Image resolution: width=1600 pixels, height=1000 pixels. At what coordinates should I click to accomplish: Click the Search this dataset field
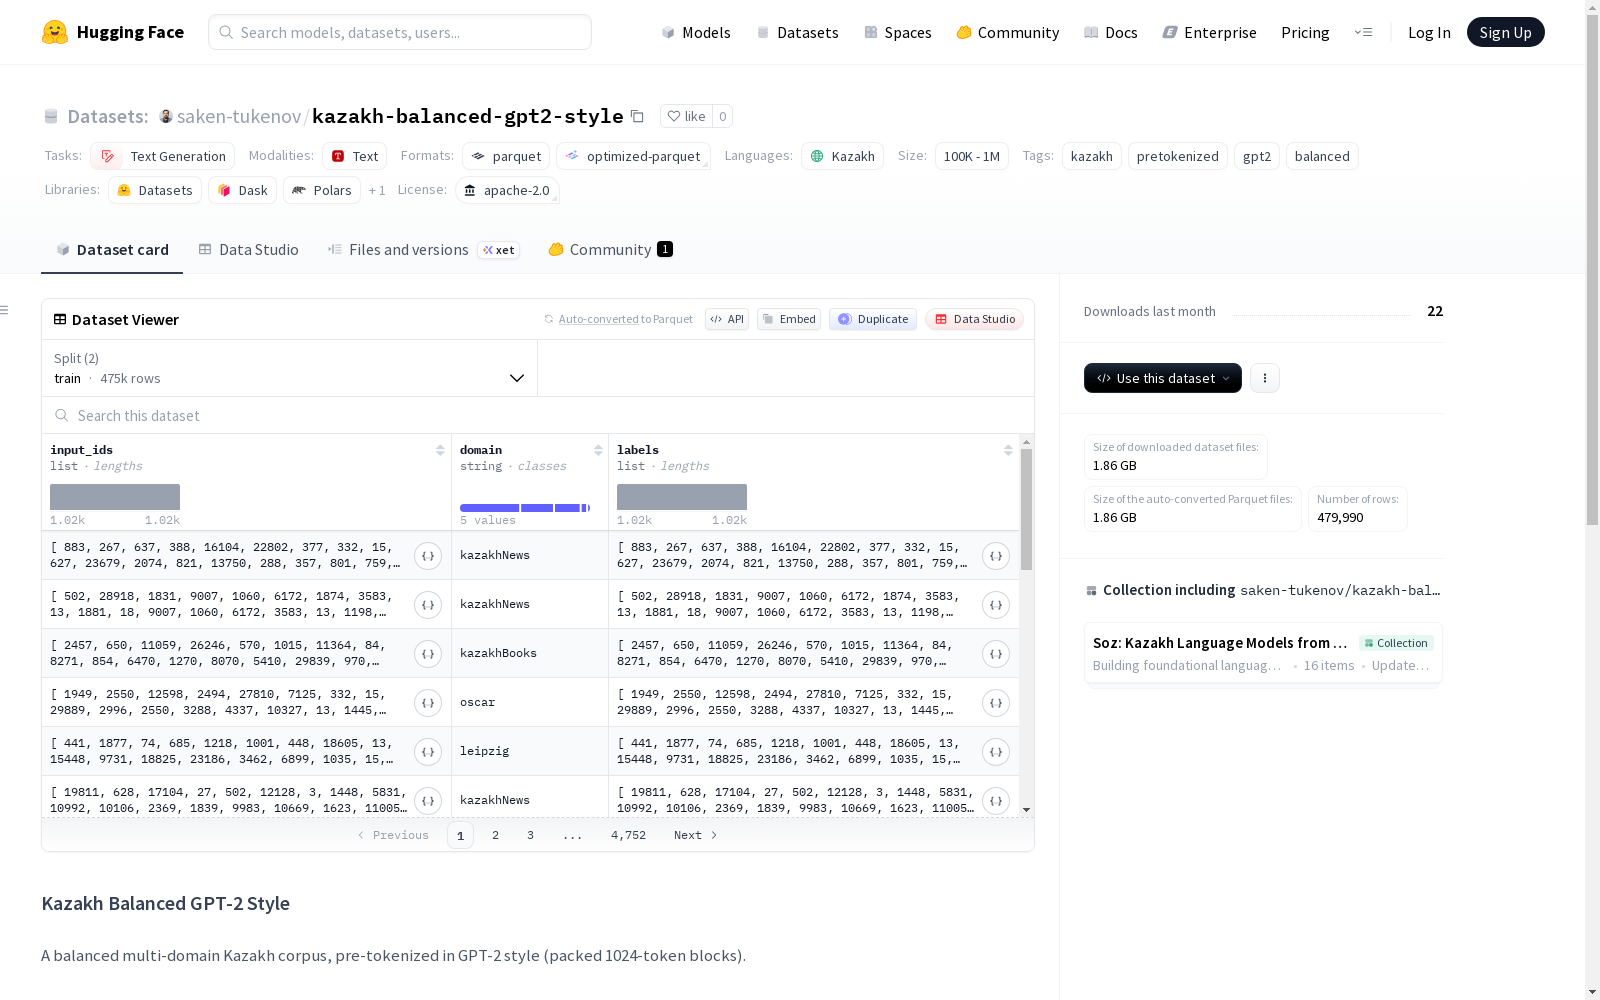point(538,416)
